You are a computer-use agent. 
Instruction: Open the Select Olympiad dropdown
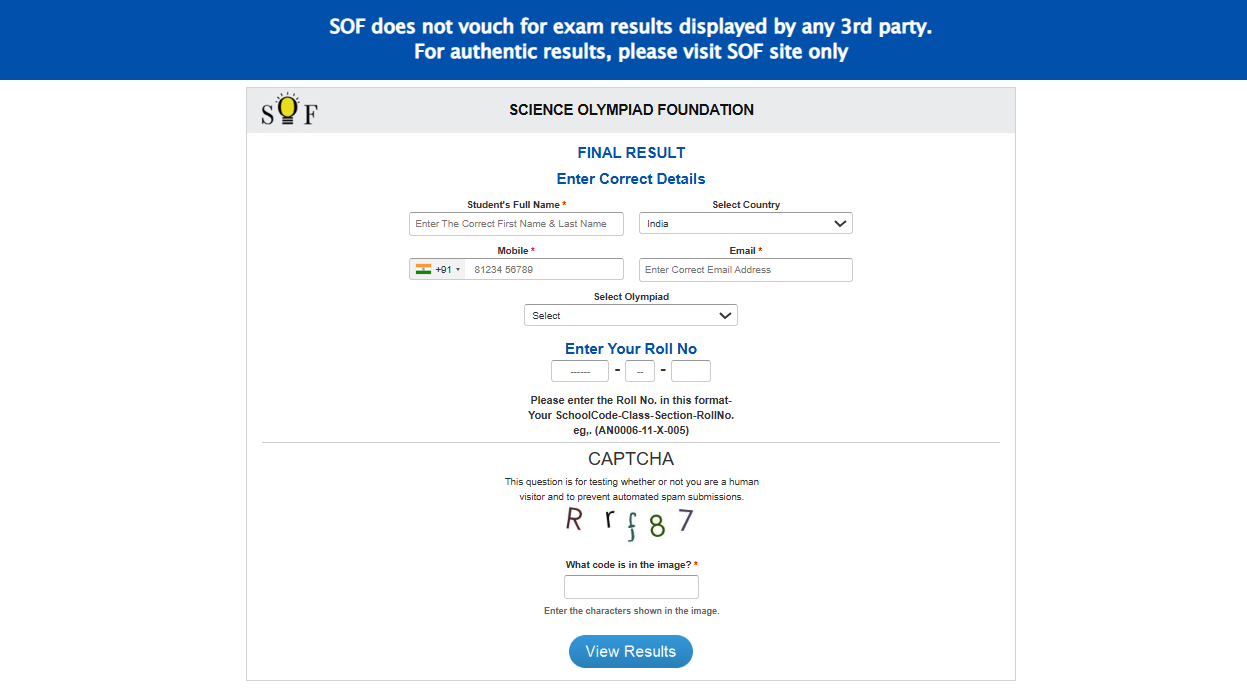(630, 316)
